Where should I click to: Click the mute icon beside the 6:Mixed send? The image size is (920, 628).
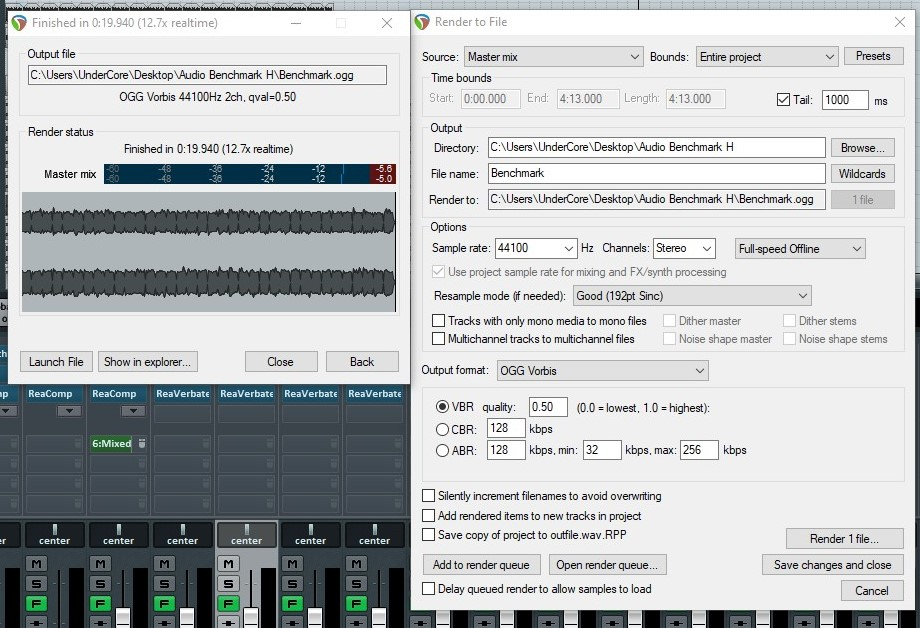(x=141, y=443)
